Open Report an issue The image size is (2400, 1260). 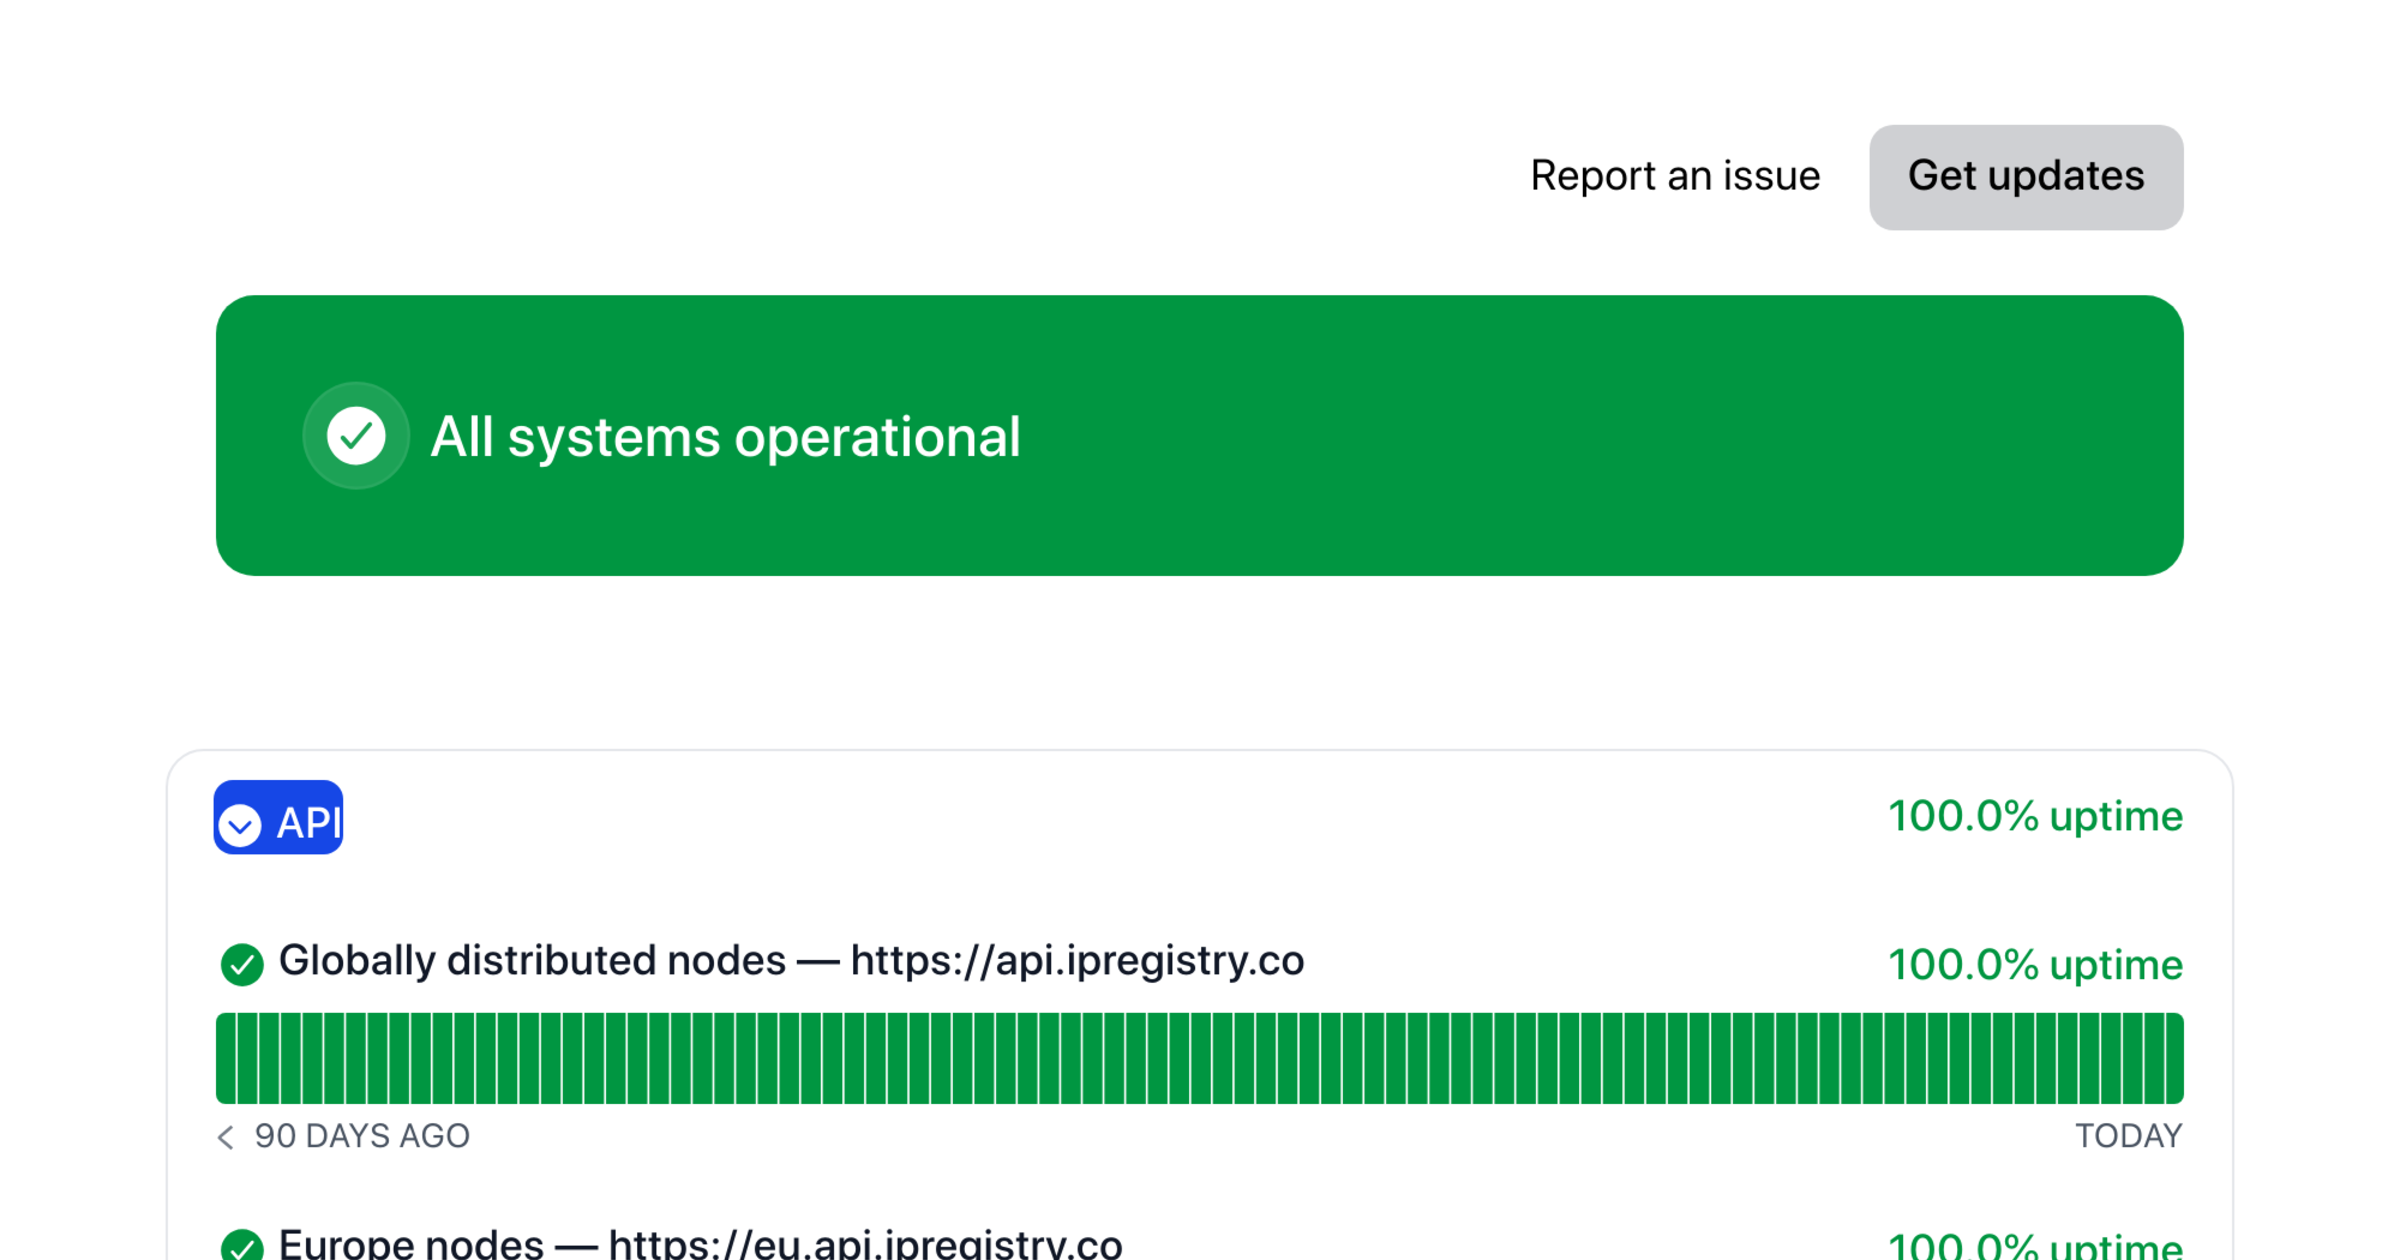(x=1675, y=176)
